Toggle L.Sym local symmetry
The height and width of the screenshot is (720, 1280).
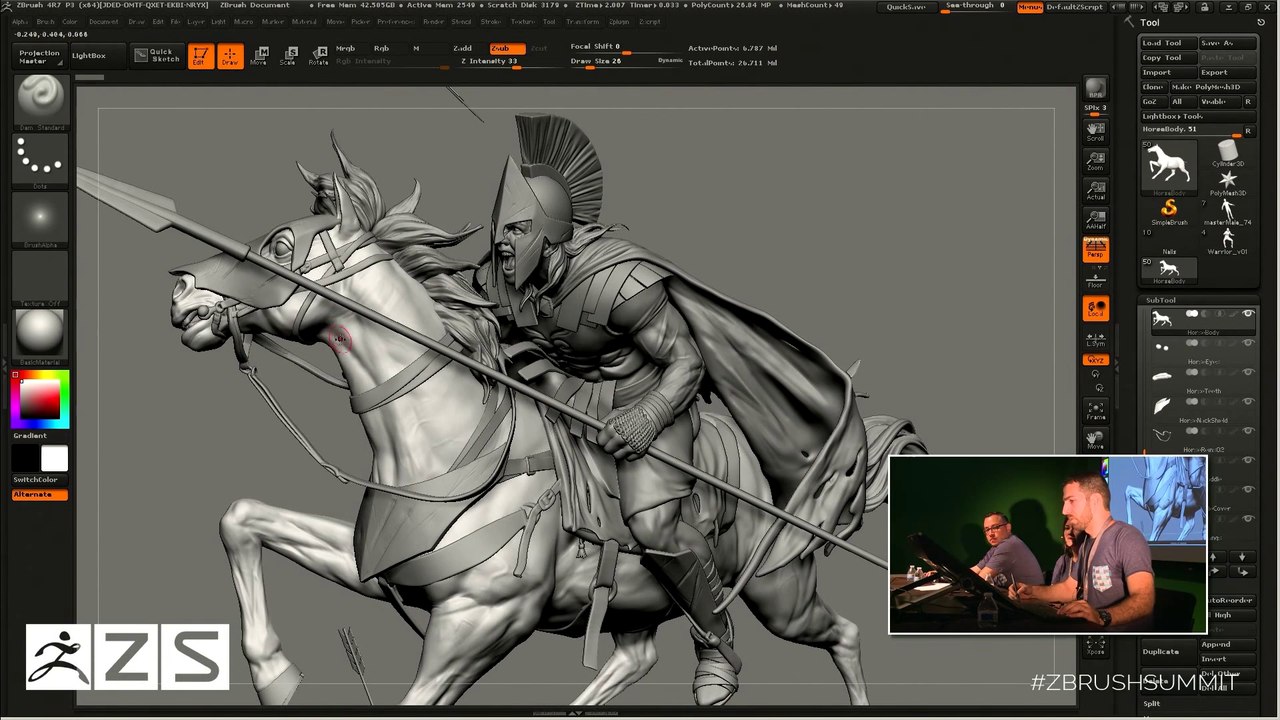(1096, 339)
